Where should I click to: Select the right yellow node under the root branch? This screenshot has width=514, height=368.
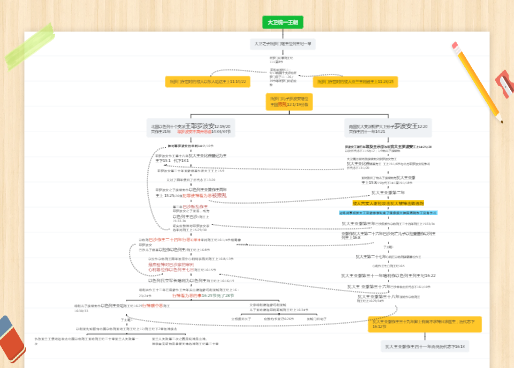(x=355, y=82)
